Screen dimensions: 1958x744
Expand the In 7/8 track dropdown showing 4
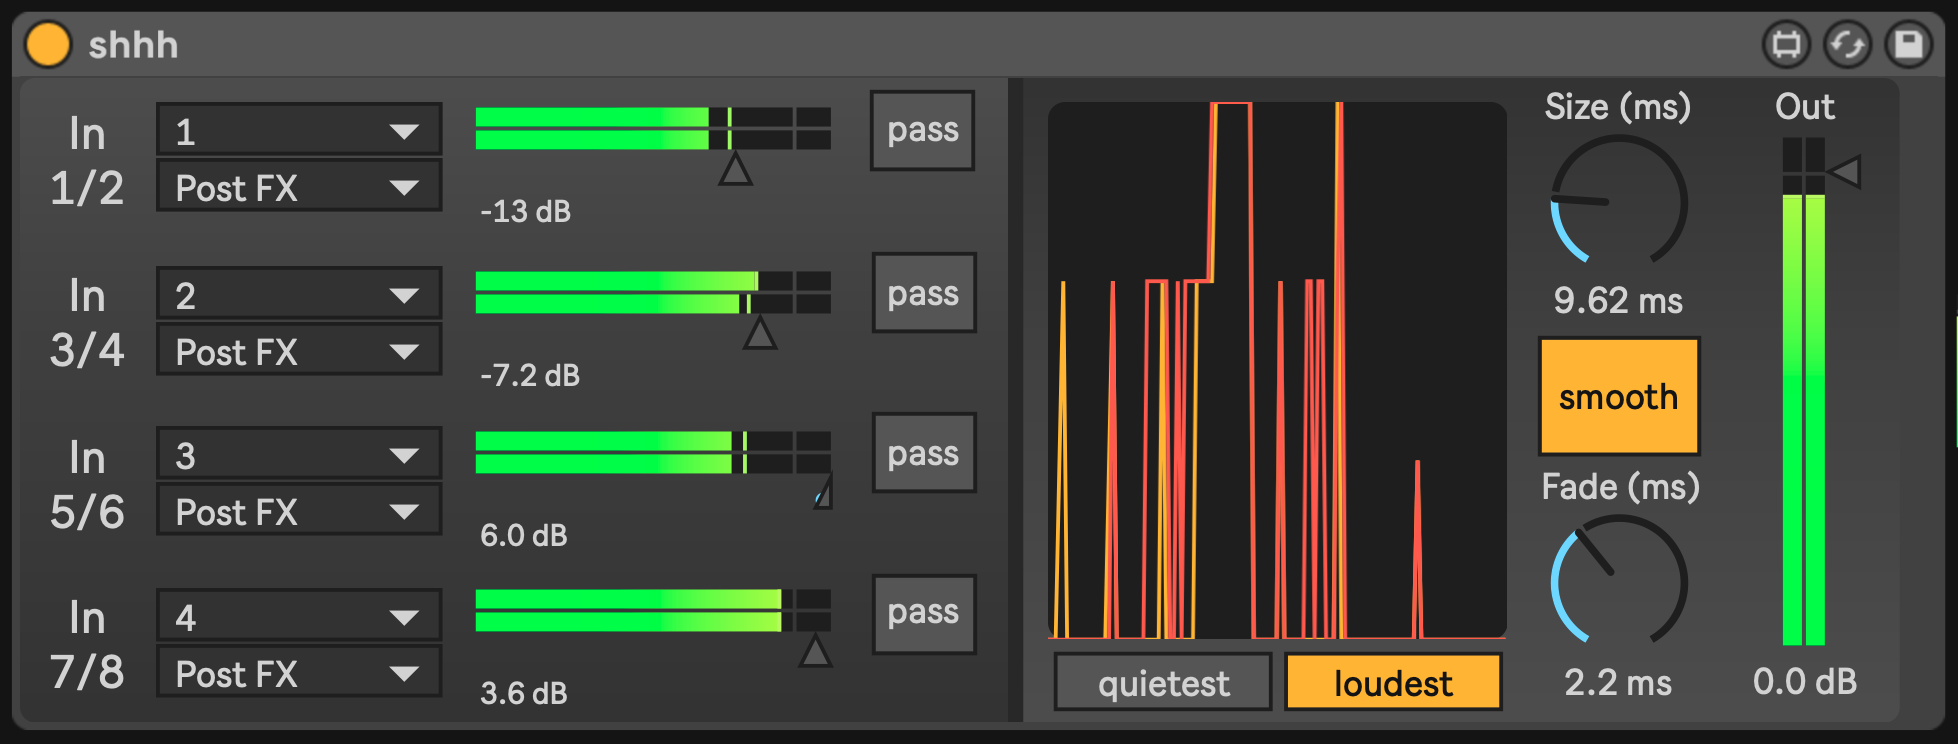pyautogui.click(x=298, y=617)
